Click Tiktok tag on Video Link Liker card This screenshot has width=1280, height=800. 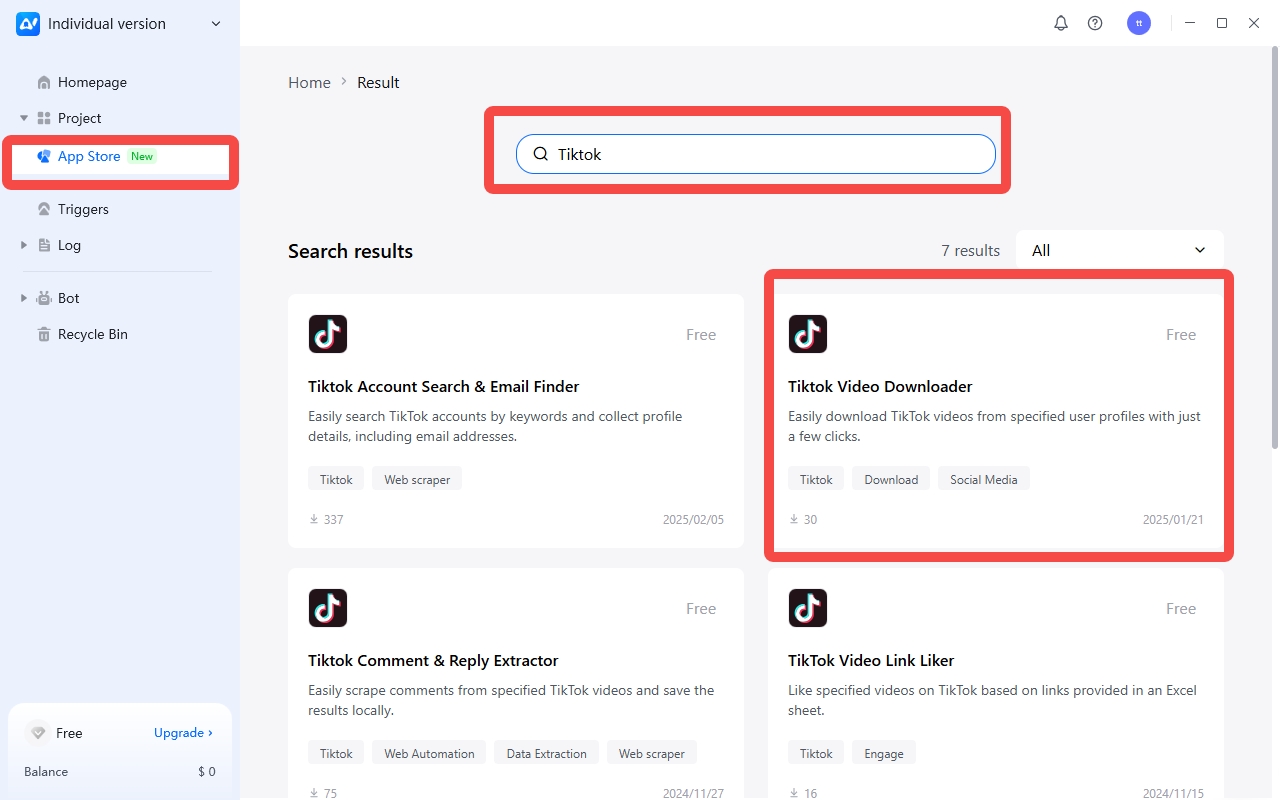(816, 753)
